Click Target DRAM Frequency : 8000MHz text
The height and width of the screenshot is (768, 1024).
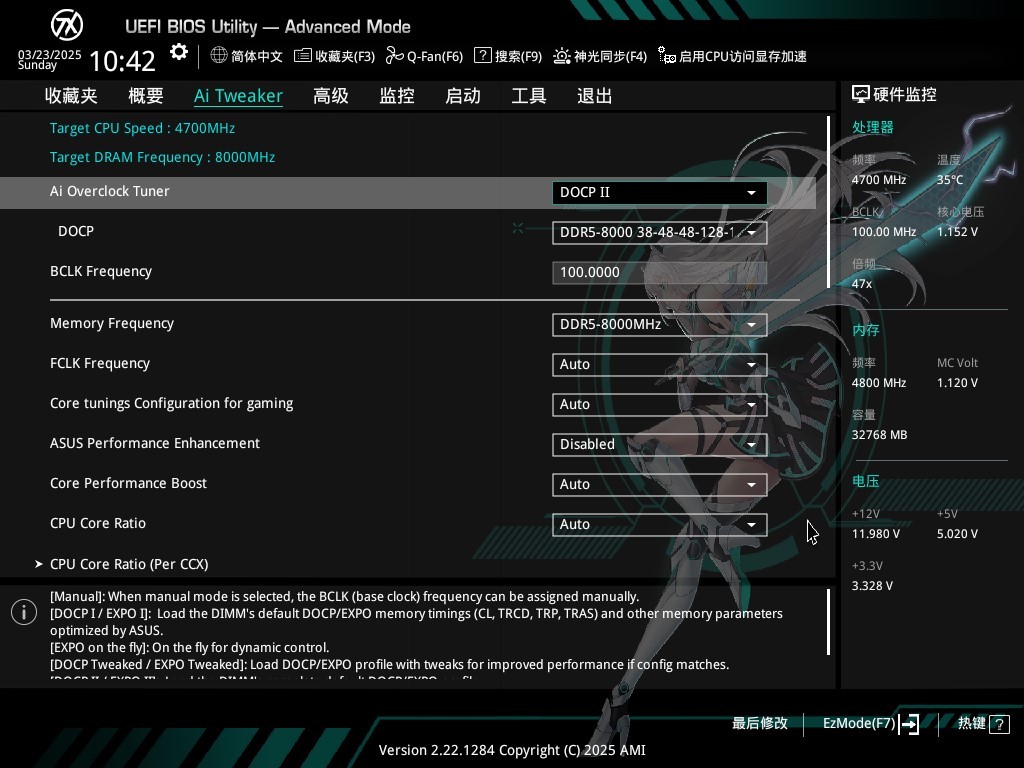(x=163, y=157)
